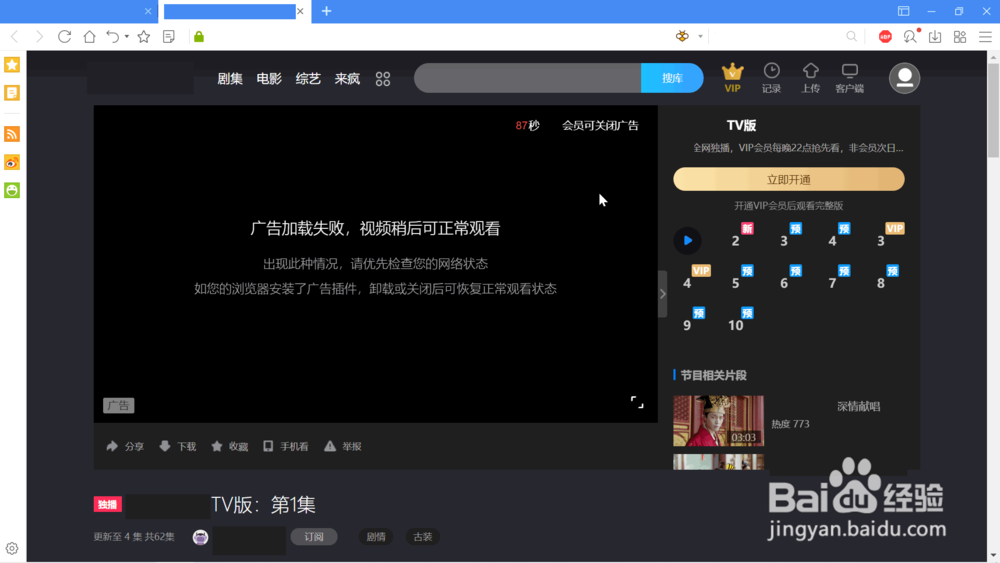Viewport: 1000px width, 563px height.
Task: Open the browser hamburger menu
Action: pyautogui.click(x=985, y=37)
